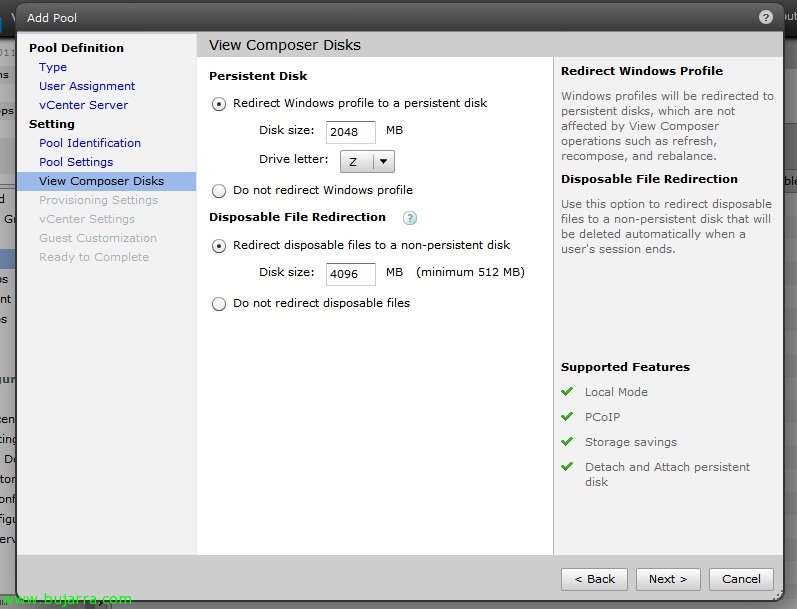Cancel the Add Pool wizard
Screen dimensions: 797x609
(741, 579)
